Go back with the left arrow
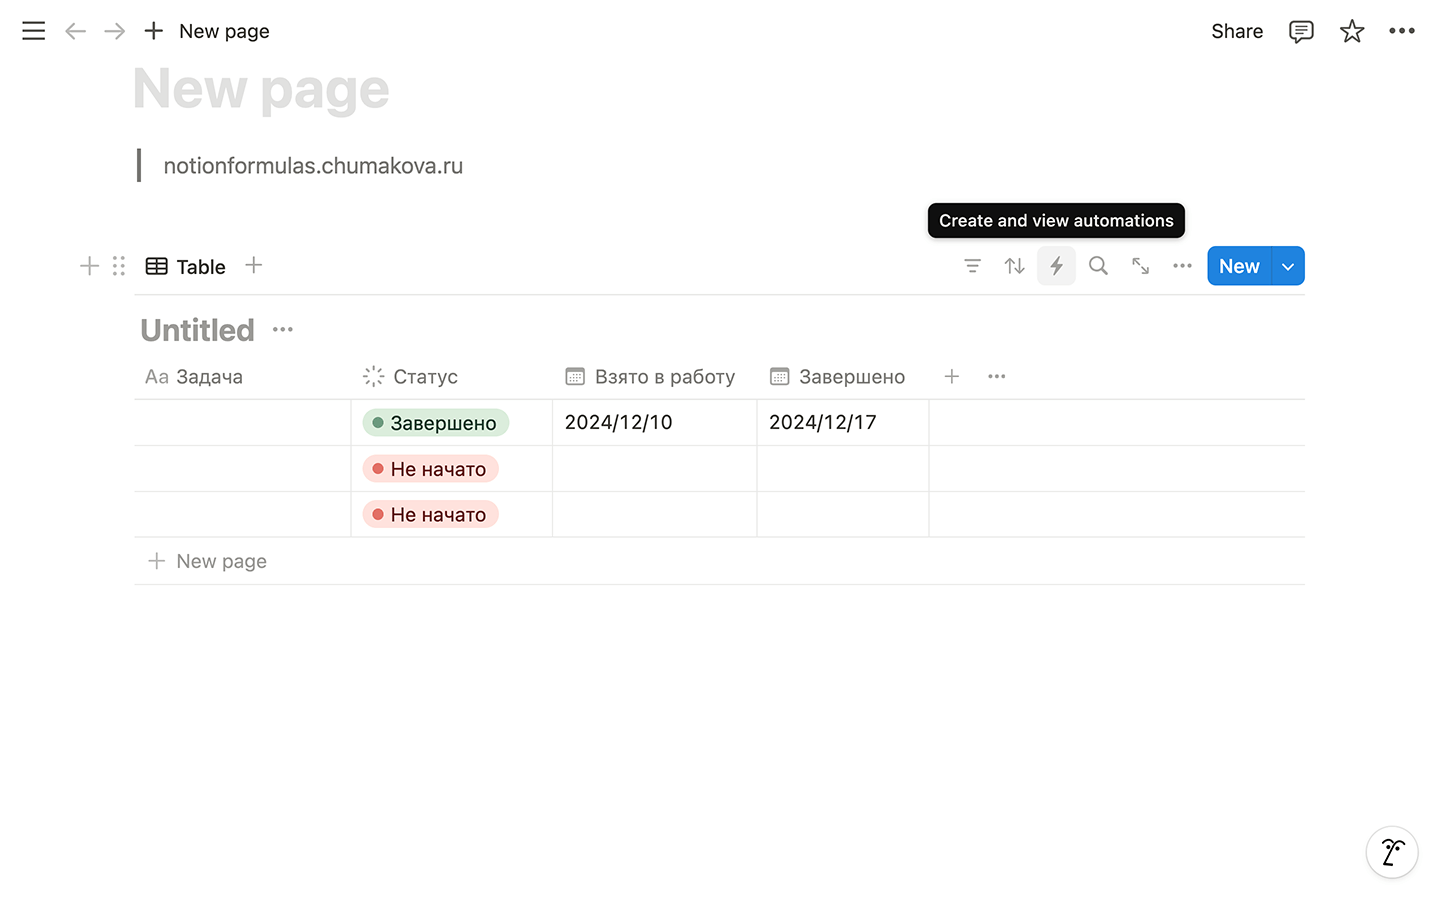This screenshot has width=1440, height=900. 75,31
